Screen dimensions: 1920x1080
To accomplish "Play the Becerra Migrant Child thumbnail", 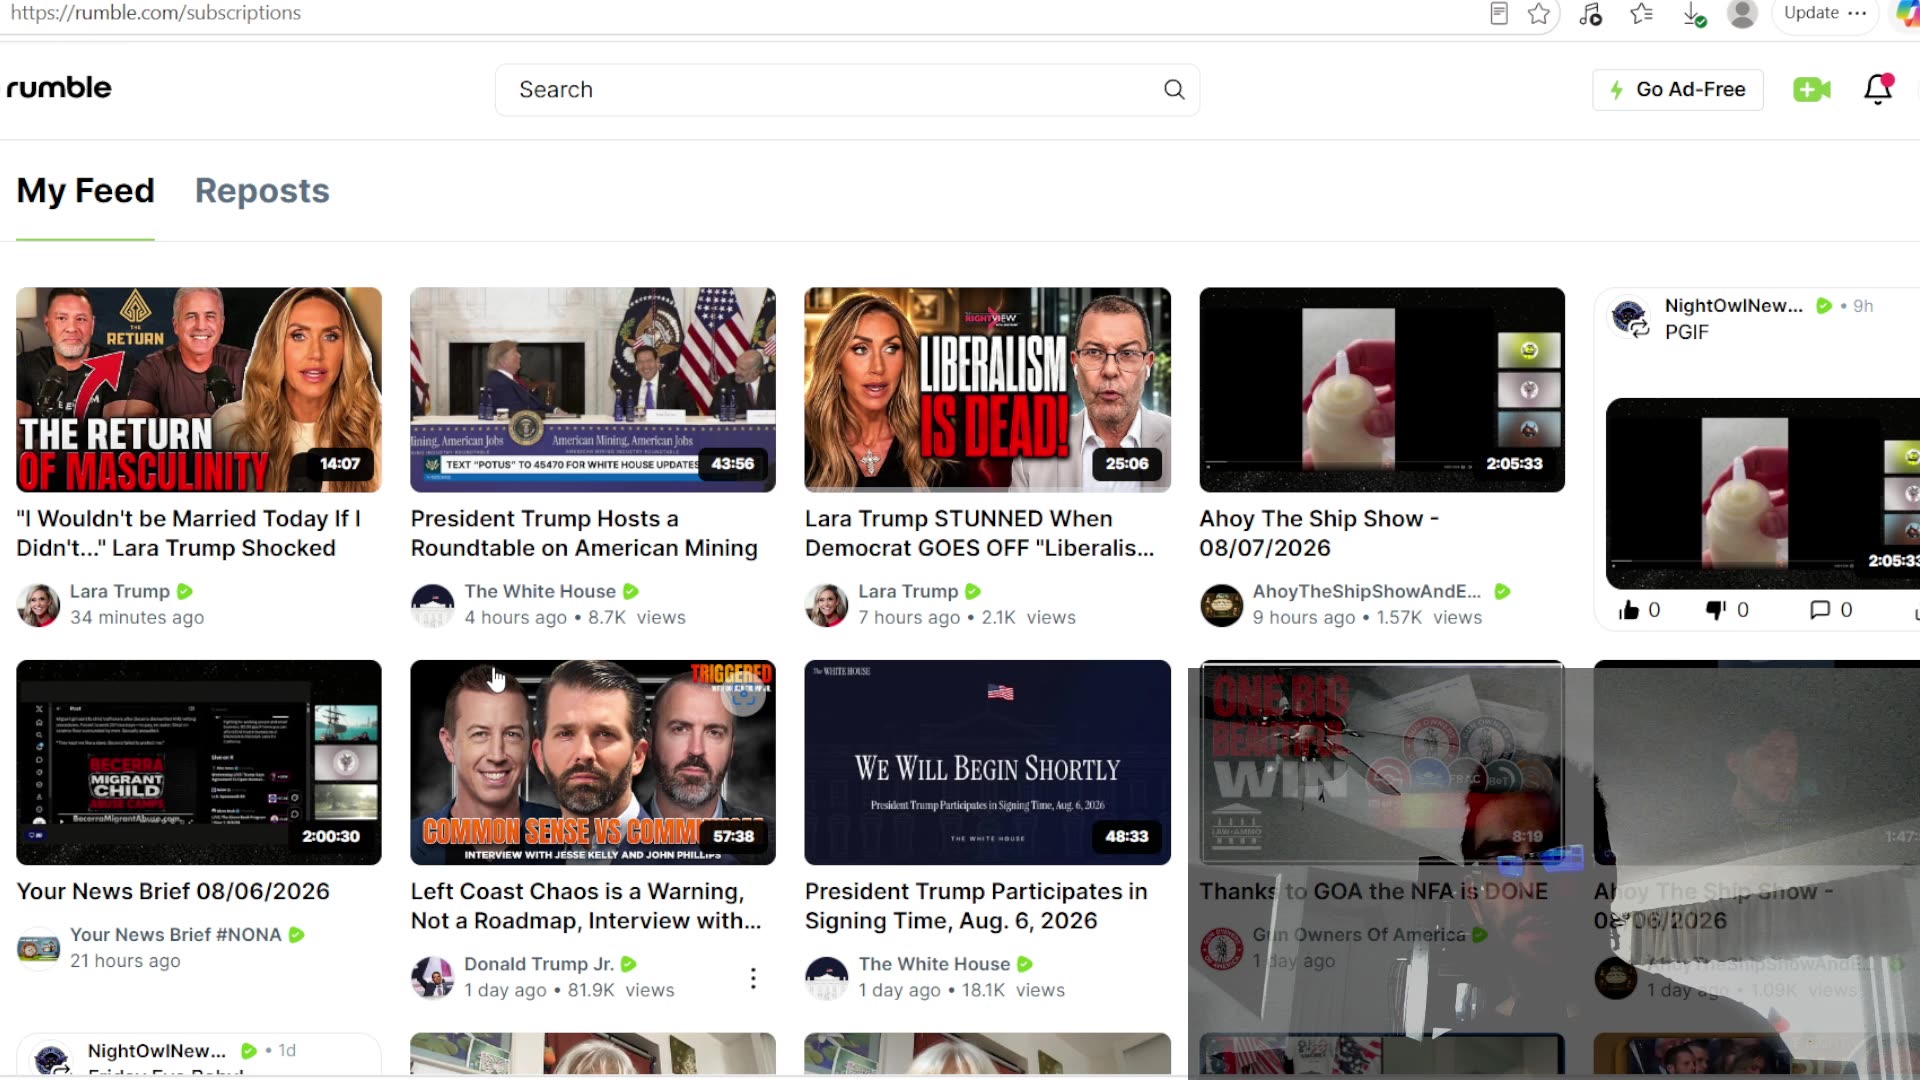I will (x=199, y=762).
